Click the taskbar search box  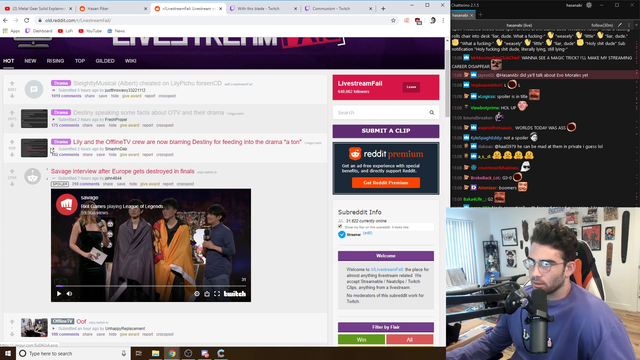[73, 353]
